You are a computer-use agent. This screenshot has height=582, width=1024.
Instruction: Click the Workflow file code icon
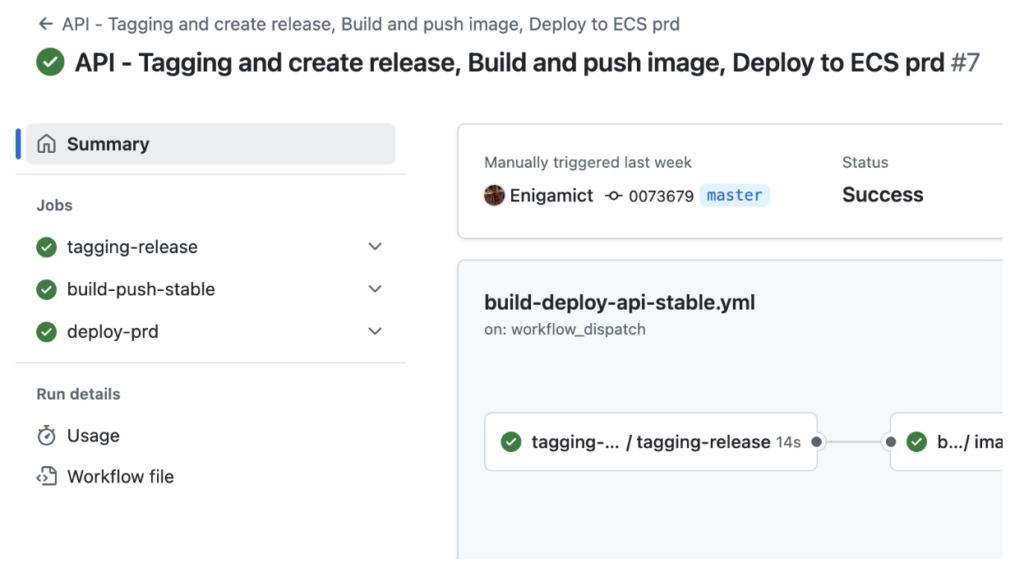point(46,477)
